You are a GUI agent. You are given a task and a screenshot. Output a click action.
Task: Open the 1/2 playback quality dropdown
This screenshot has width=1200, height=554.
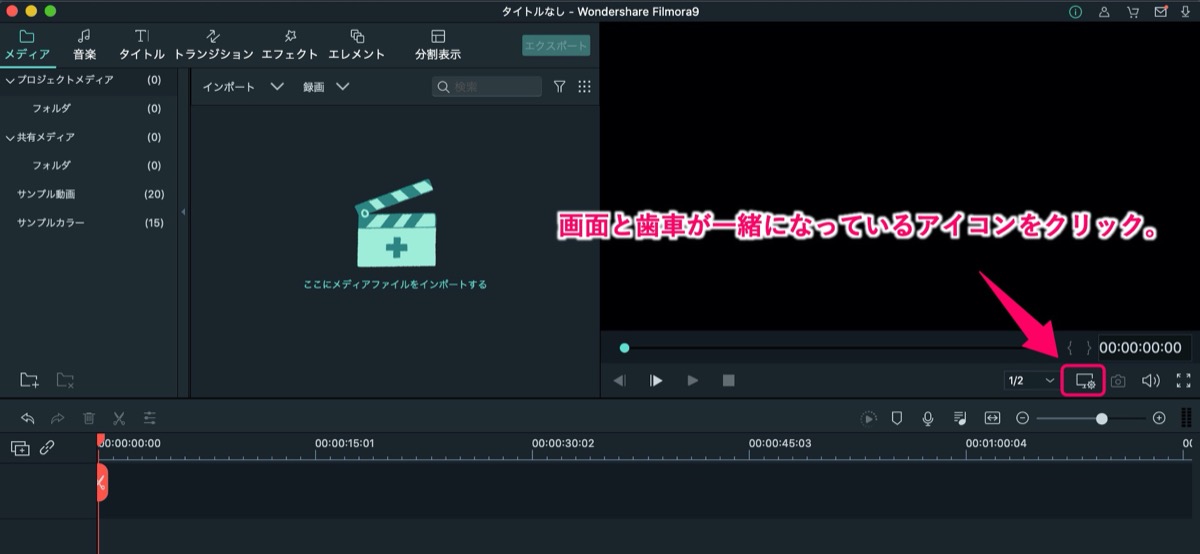click(x=1032, y=381)
